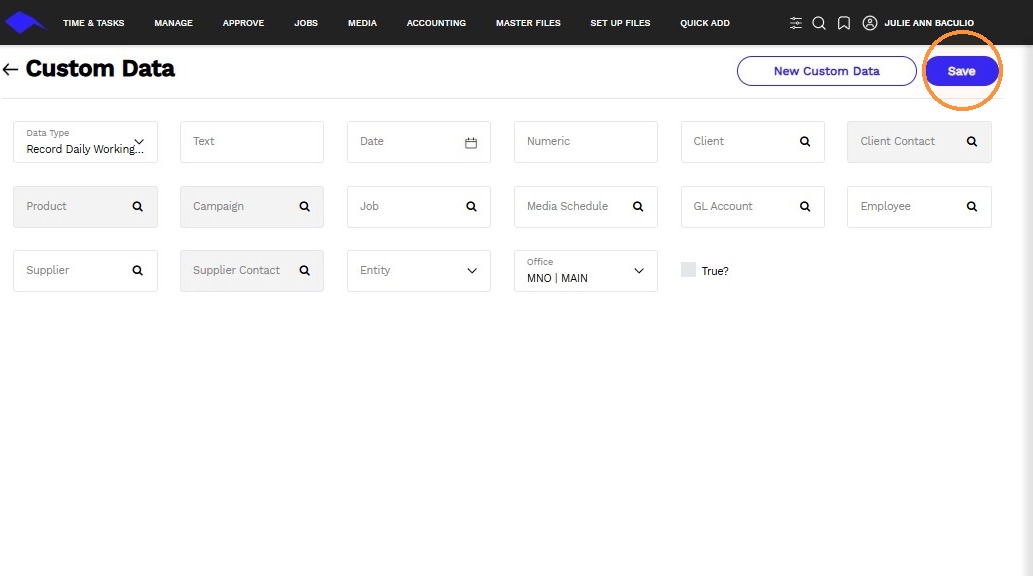Click the Supplier search magnifier
The width and height of the screenshot is (1033, 576).
pos(138,270)
